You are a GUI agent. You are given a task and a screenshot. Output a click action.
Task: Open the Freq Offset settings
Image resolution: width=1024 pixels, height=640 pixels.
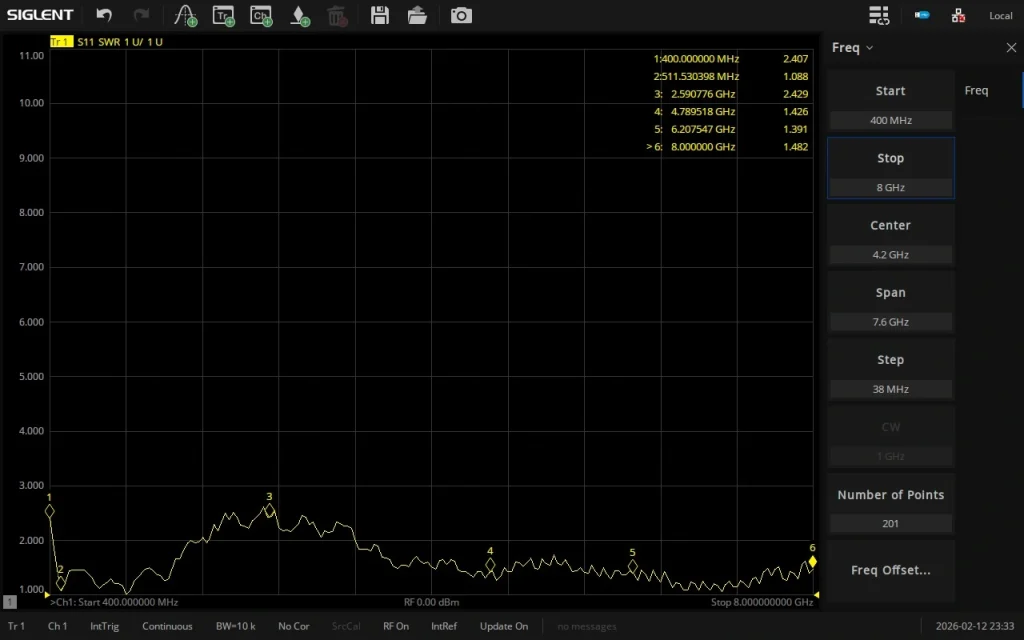click(x=891, y=570)
